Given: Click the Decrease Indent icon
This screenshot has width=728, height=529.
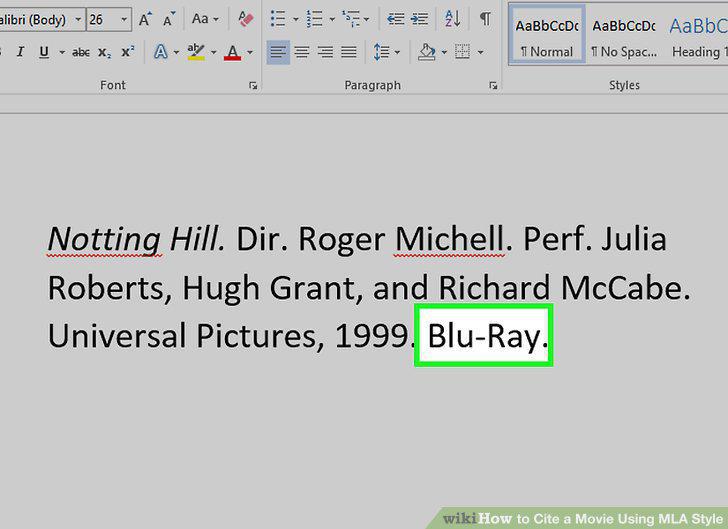Looking at the screenshot, I should (x=396, y=19).
